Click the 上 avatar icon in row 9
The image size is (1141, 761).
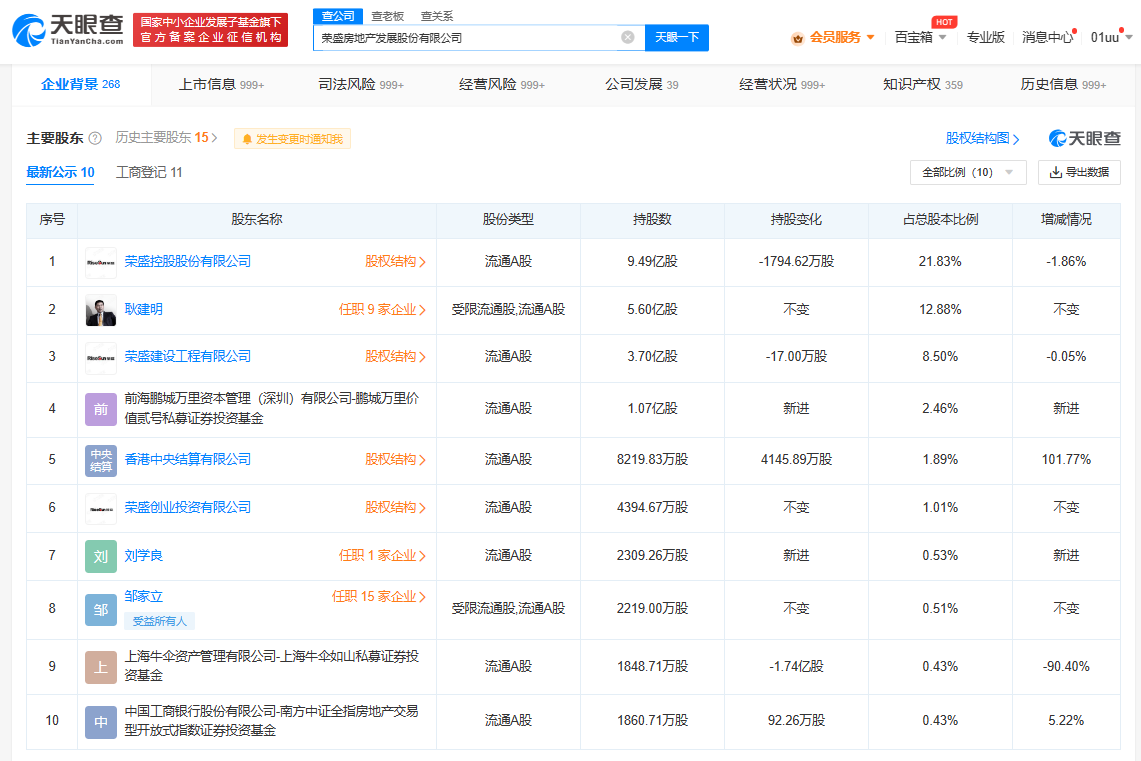(100, 667)
